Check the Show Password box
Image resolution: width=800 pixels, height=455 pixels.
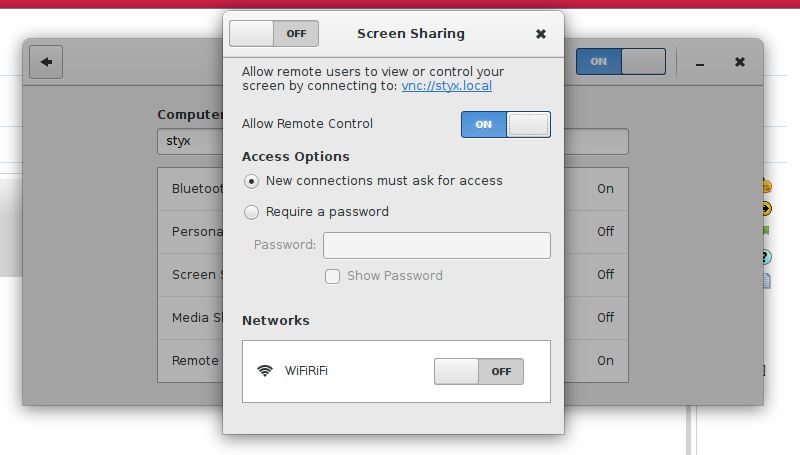click(332, 276)
